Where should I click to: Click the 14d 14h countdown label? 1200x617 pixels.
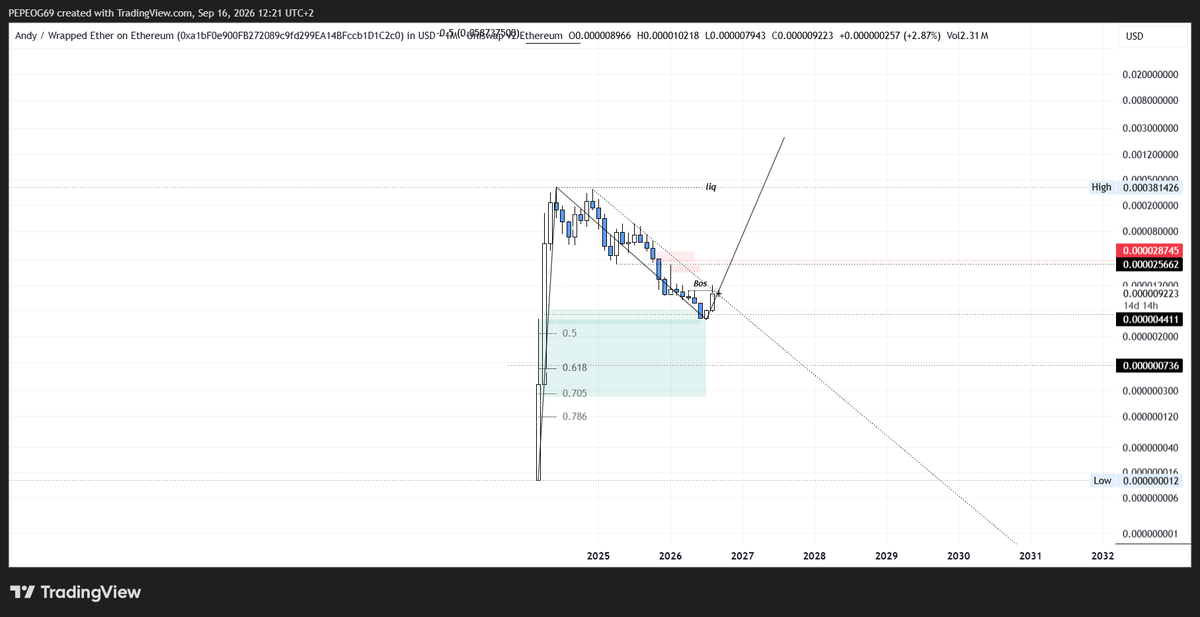point(1140,305)
